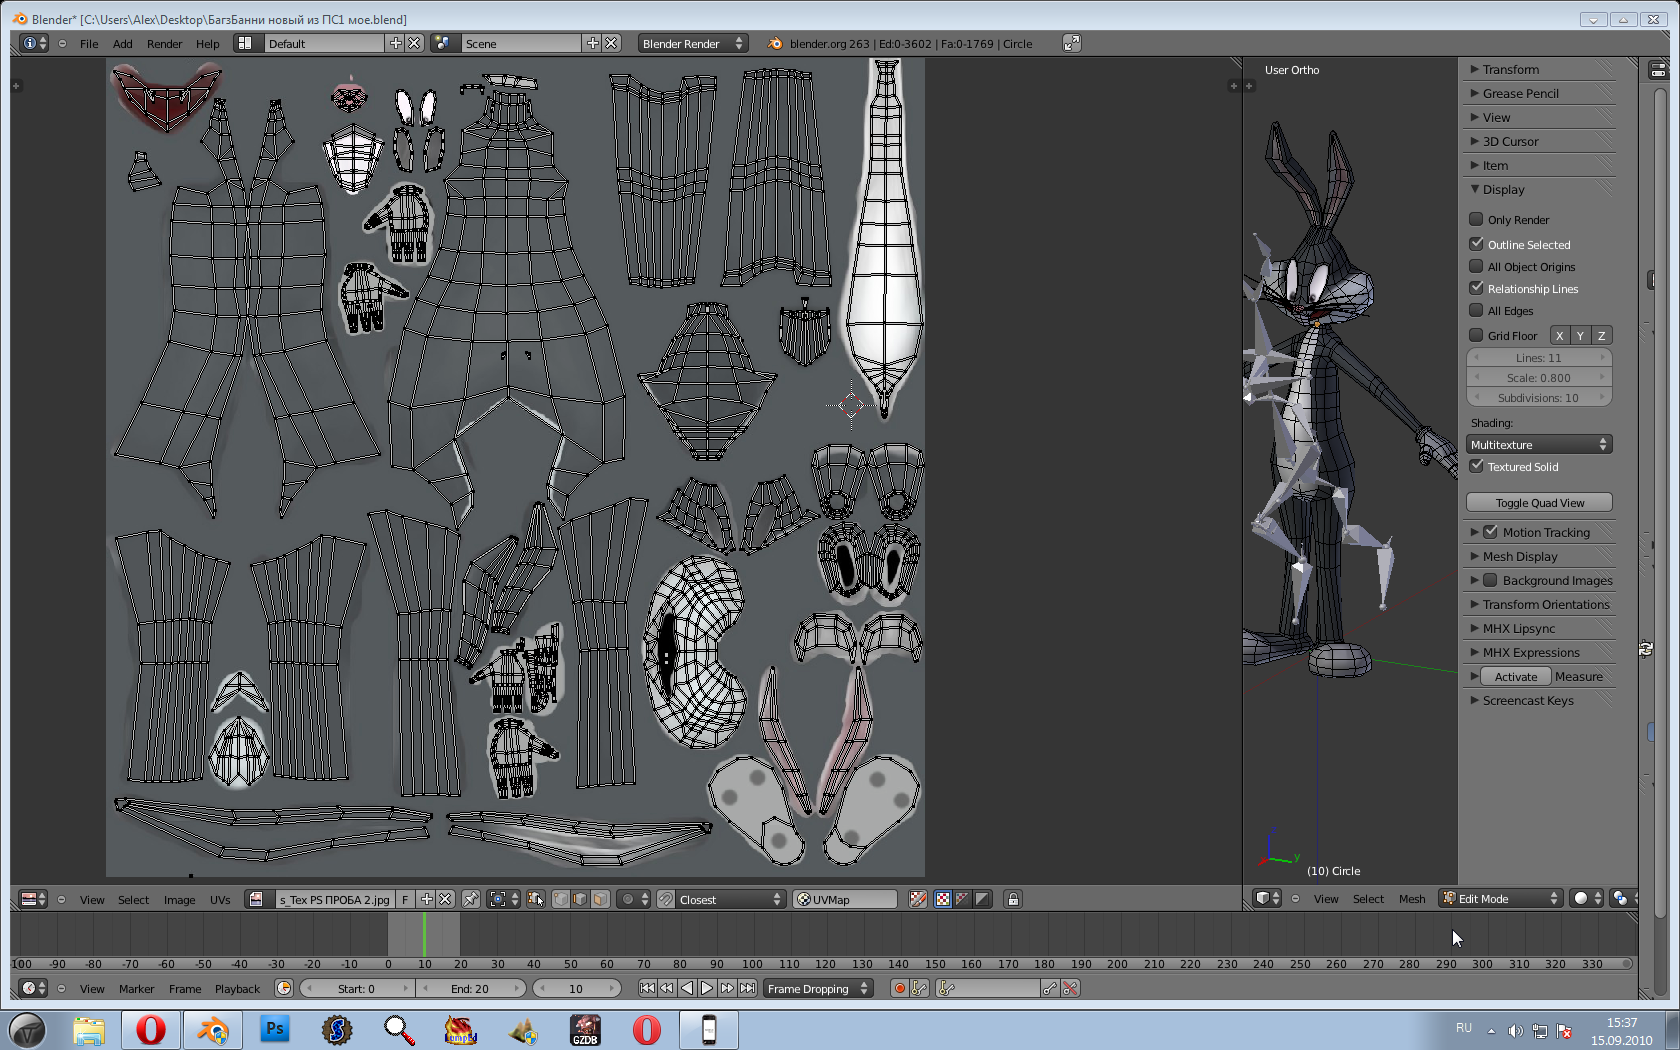Click the F fake user button
Image resolution: width=1680 pixels, height=1050 pixels.
pyautogui.click(x=405, y=899)
